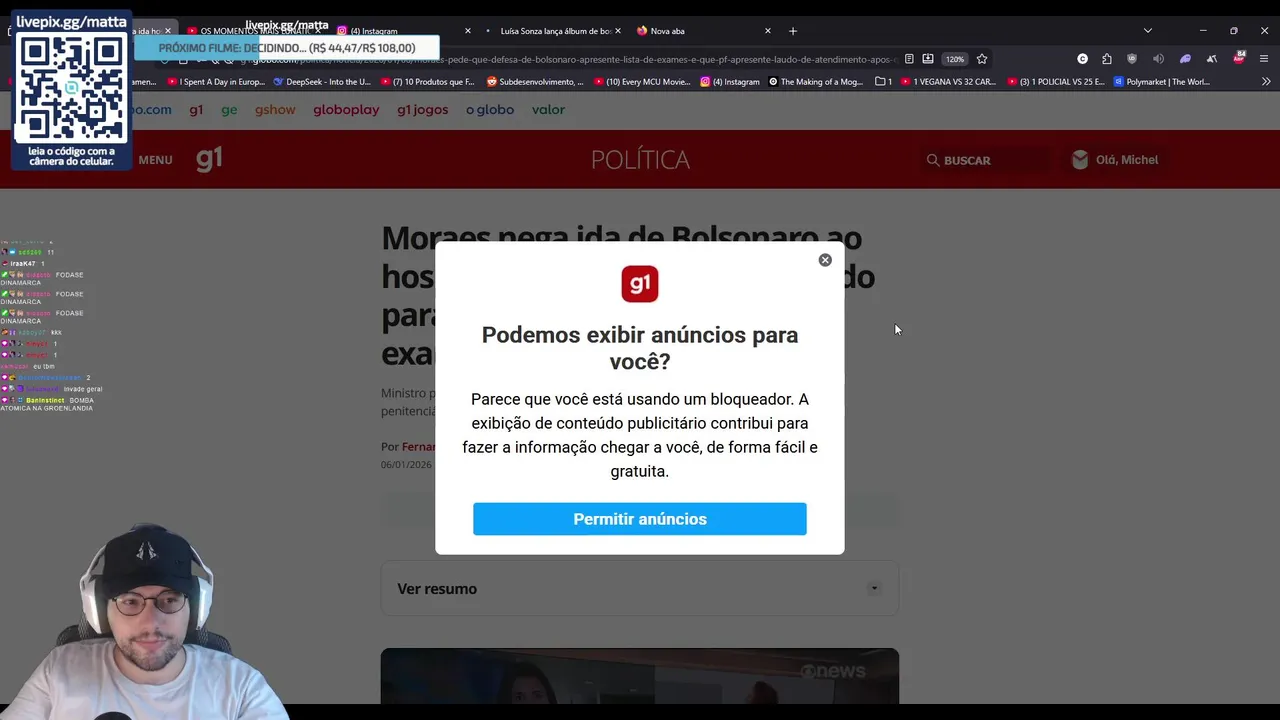Open Polymarket | The Worl... bookmark
1280x720 pixels.
(x=1163, y=82)
